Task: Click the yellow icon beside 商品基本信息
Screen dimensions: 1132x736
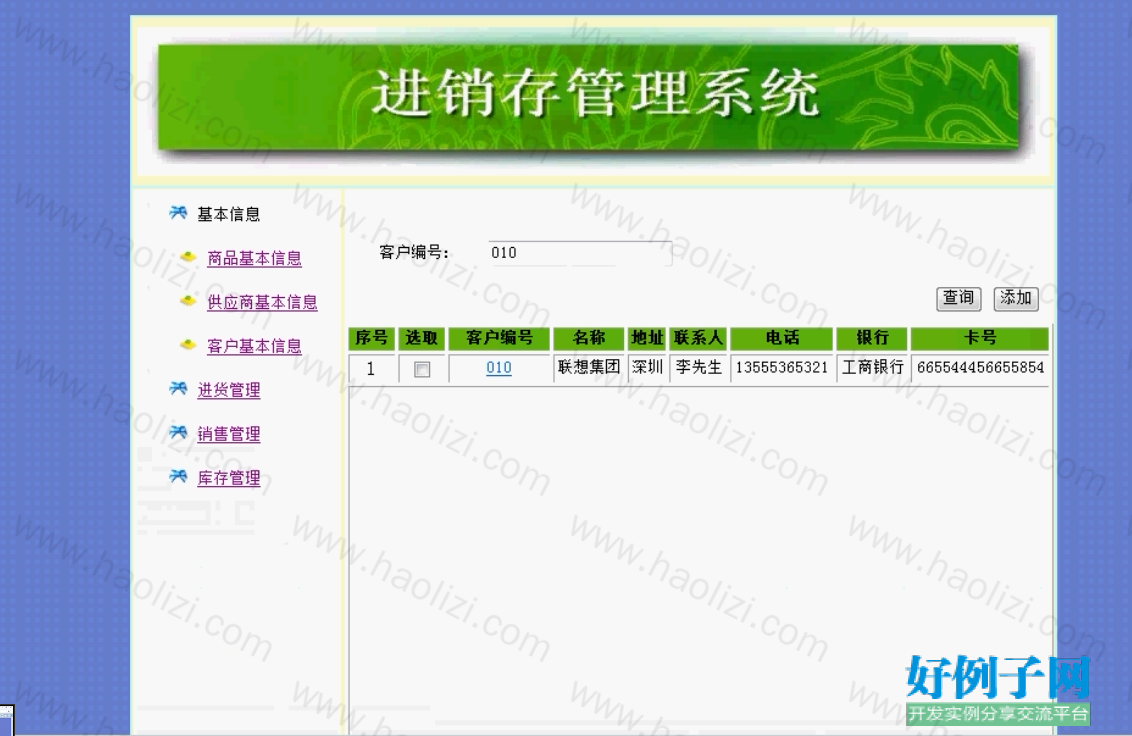Action: tap(188, 257)
